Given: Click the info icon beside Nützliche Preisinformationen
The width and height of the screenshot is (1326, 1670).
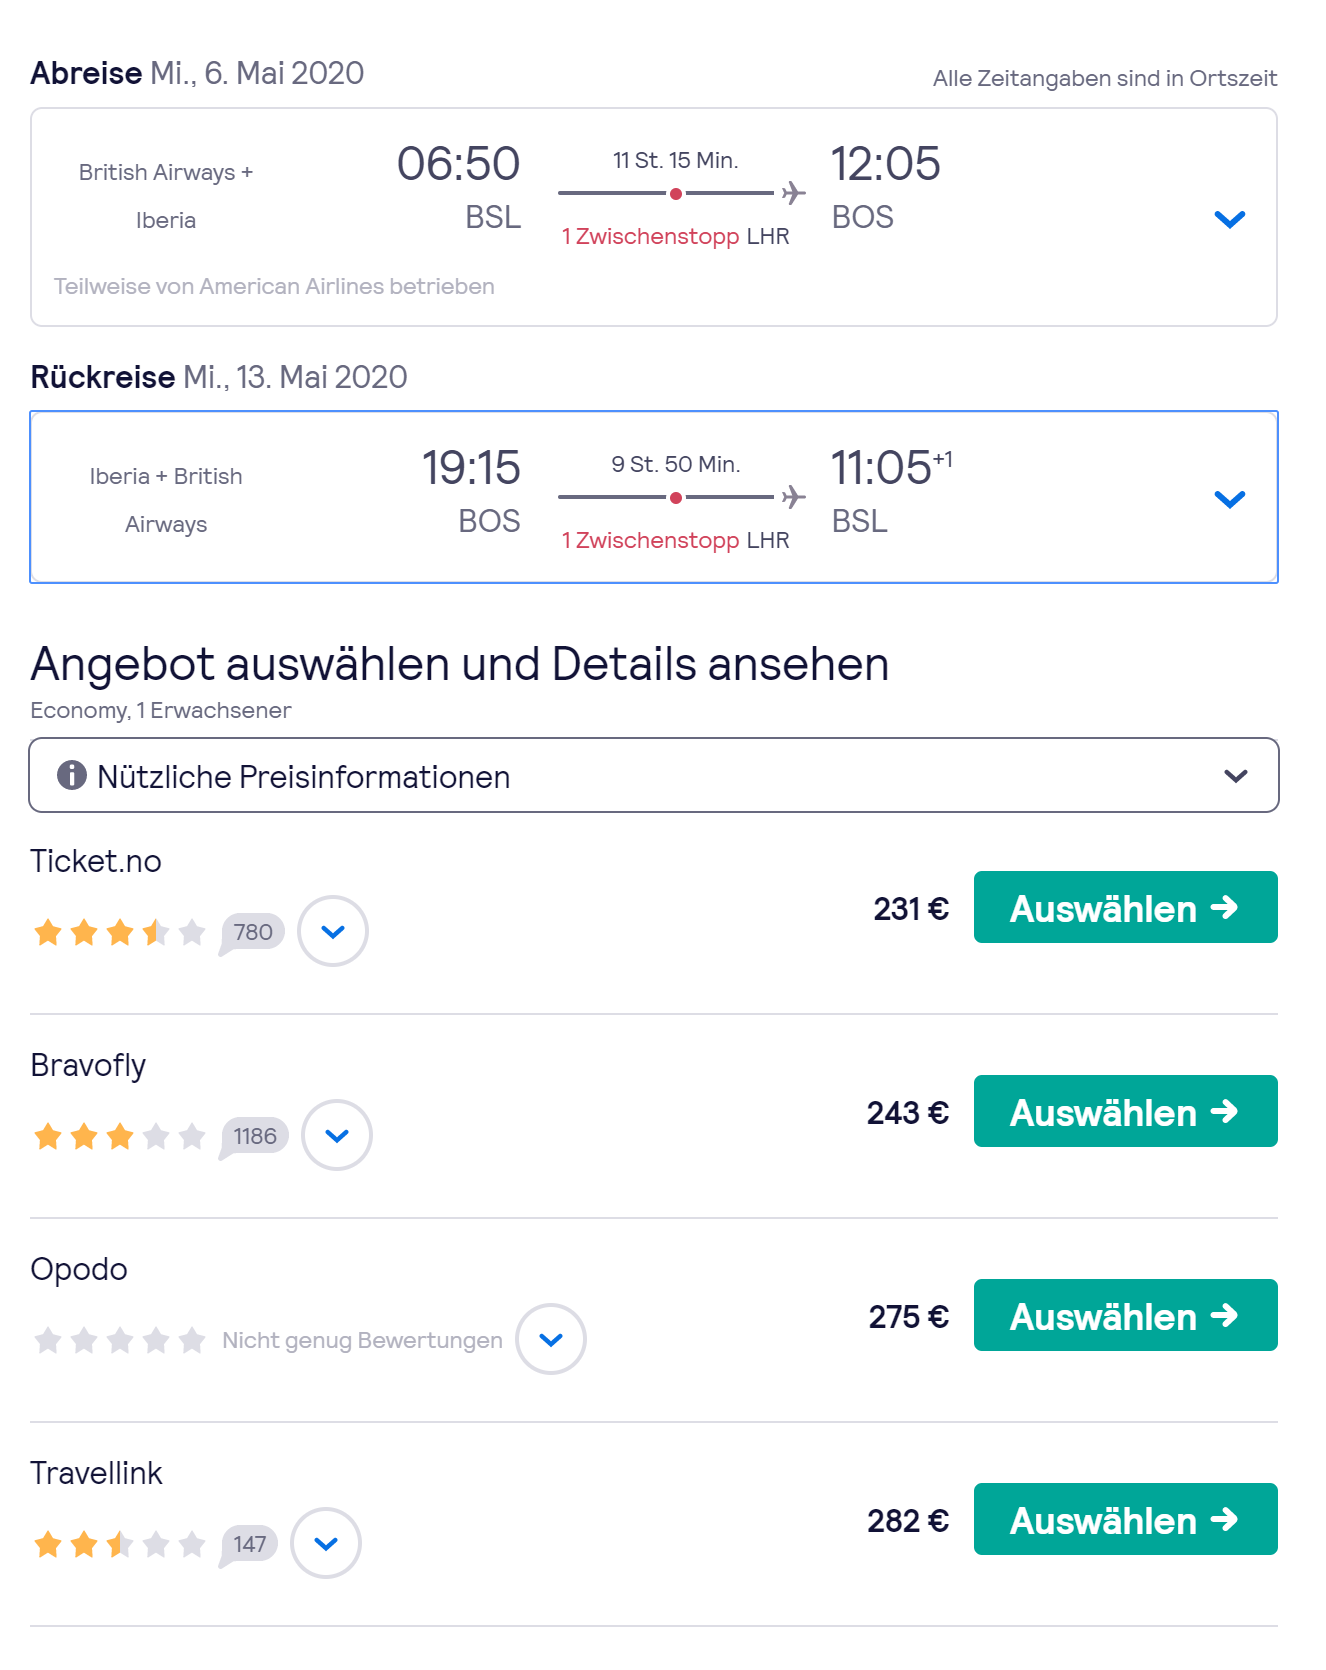Looking at the screenshot, I should pos(71,775).
